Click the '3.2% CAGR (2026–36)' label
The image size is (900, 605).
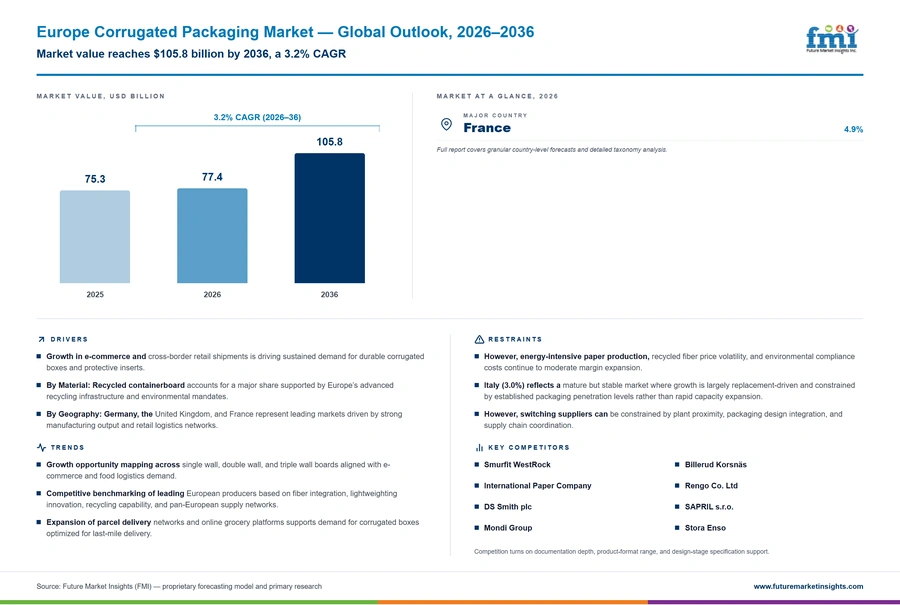click(x=257, y=117)
